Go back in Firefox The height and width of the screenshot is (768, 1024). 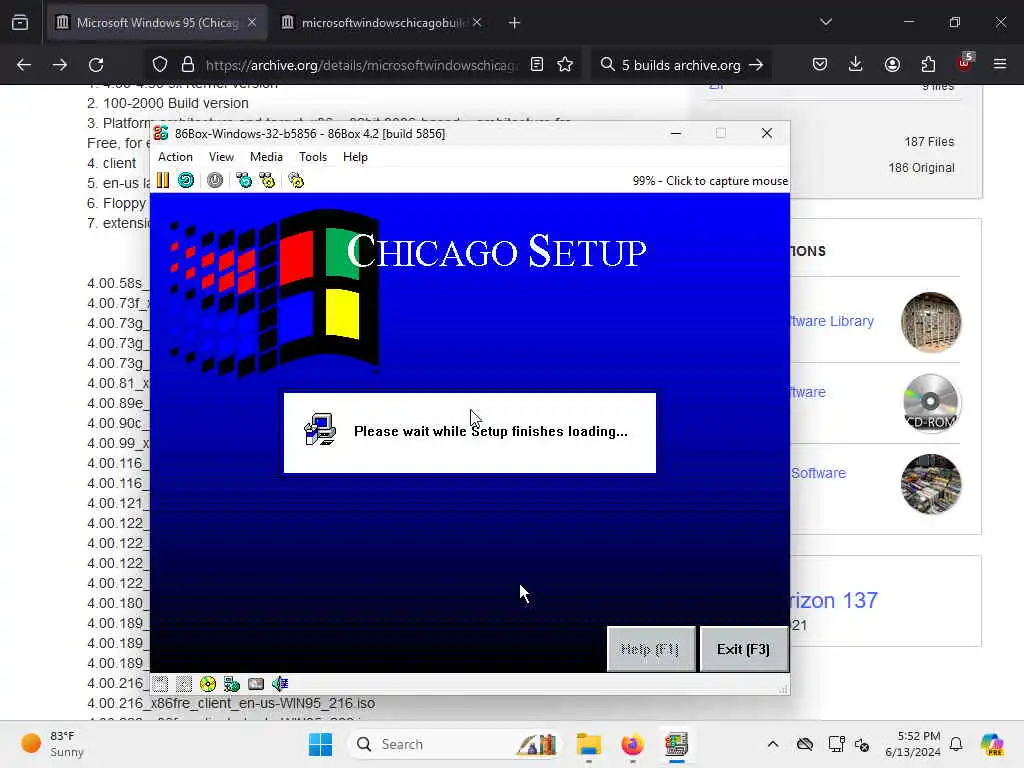point(24,65)
